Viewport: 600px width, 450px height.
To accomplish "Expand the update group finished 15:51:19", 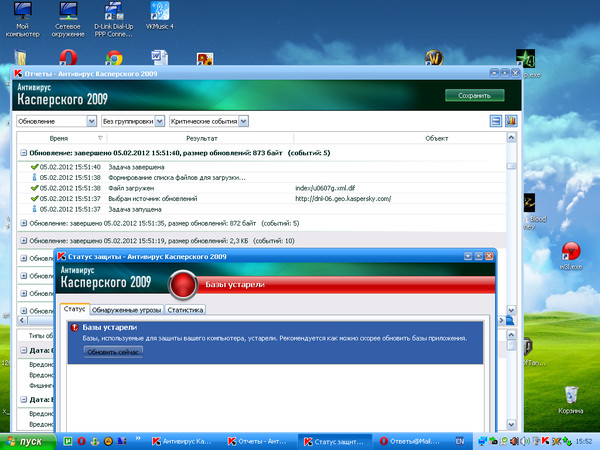I will click(x=23, y=241).
